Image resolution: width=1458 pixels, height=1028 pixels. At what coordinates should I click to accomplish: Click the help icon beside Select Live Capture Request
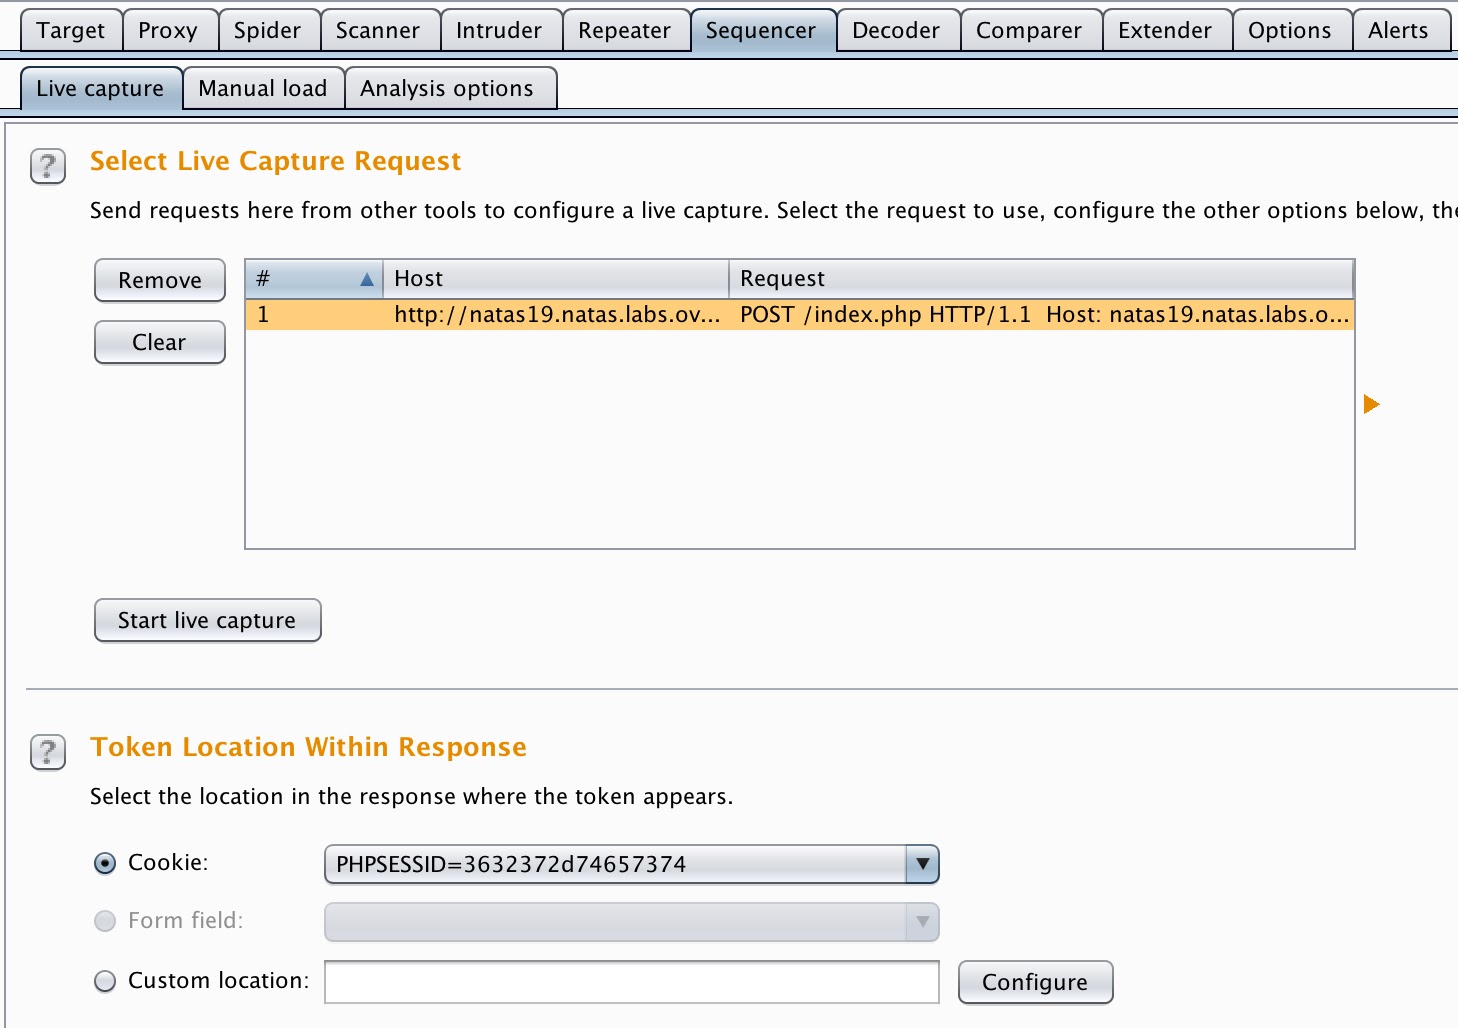click(47, 166)
